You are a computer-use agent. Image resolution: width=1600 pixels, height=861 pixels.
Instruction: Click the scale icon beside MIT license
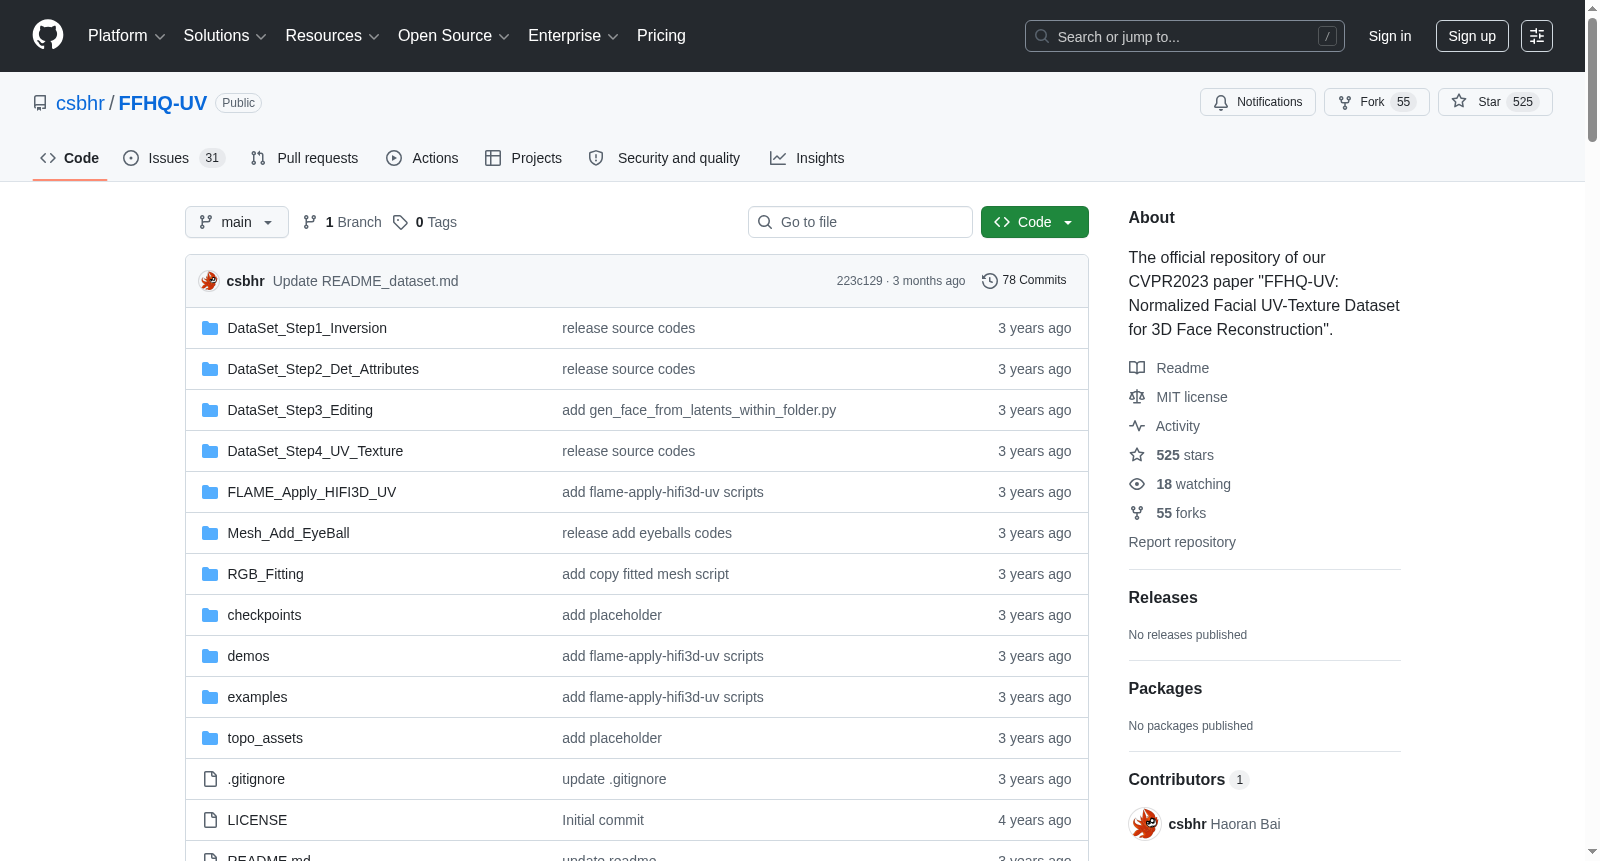[x=1137, y=397]
